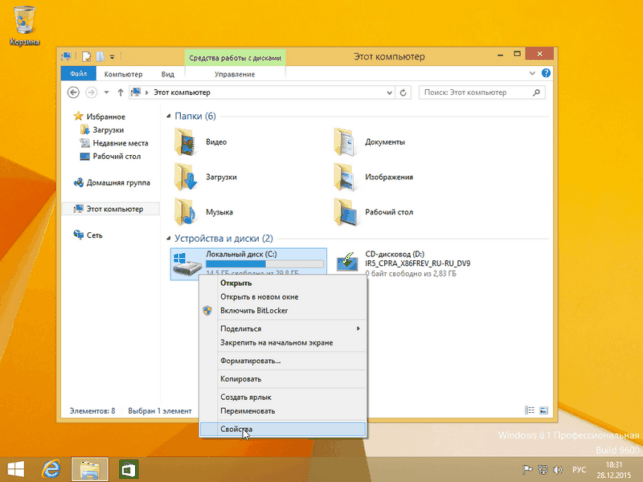Viewport: 643px width, 482px height.
Task: Select the Документы folder icon
Action: pyautogui.click(x=345, y=142)
